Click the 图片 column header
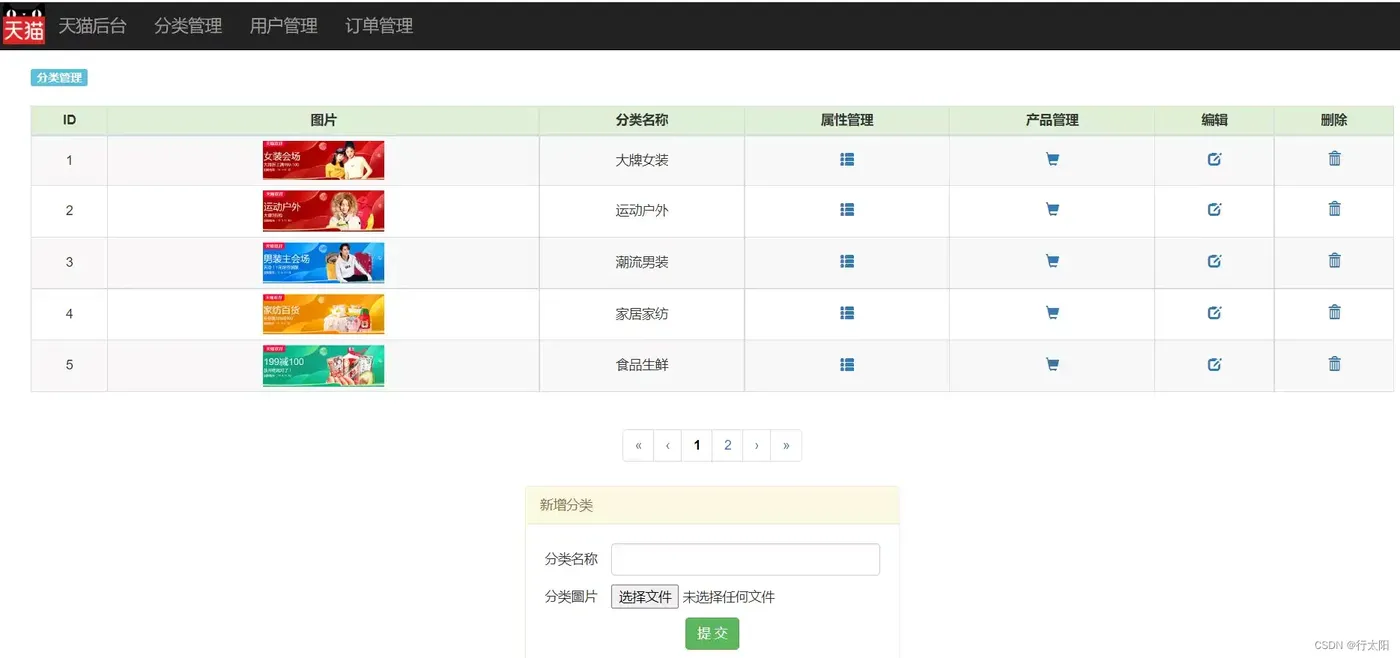This screenshot has width=1400, height=658. pos(323,120)
